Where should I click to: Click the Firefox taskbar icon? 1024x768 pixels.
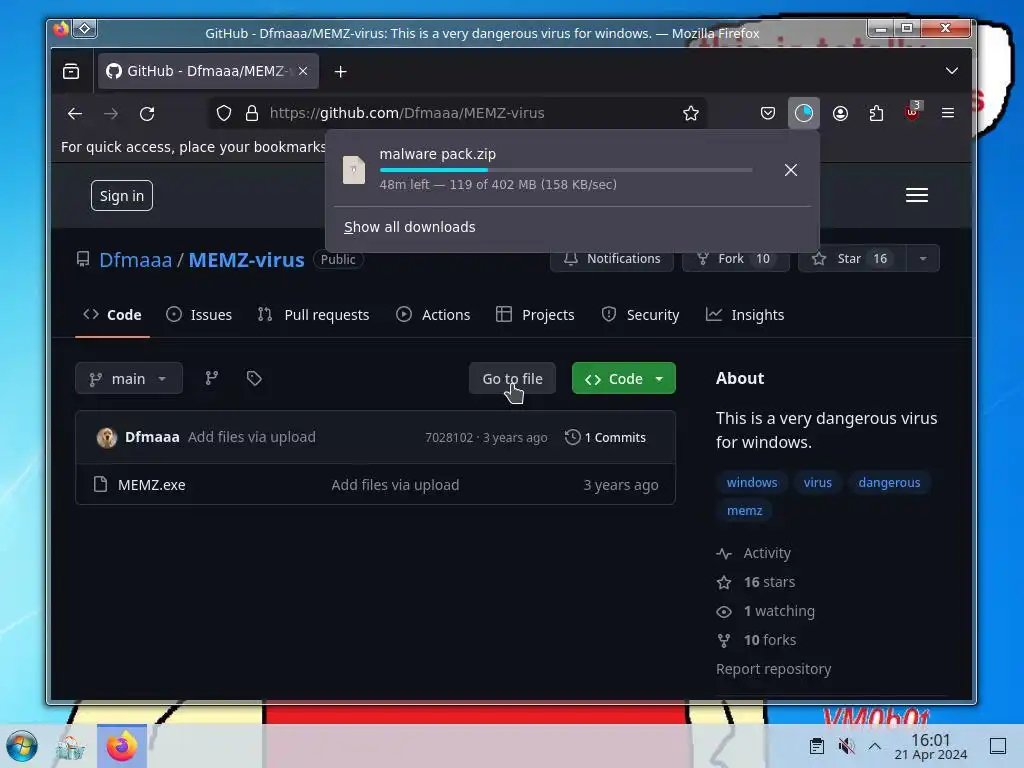[121, 746]
